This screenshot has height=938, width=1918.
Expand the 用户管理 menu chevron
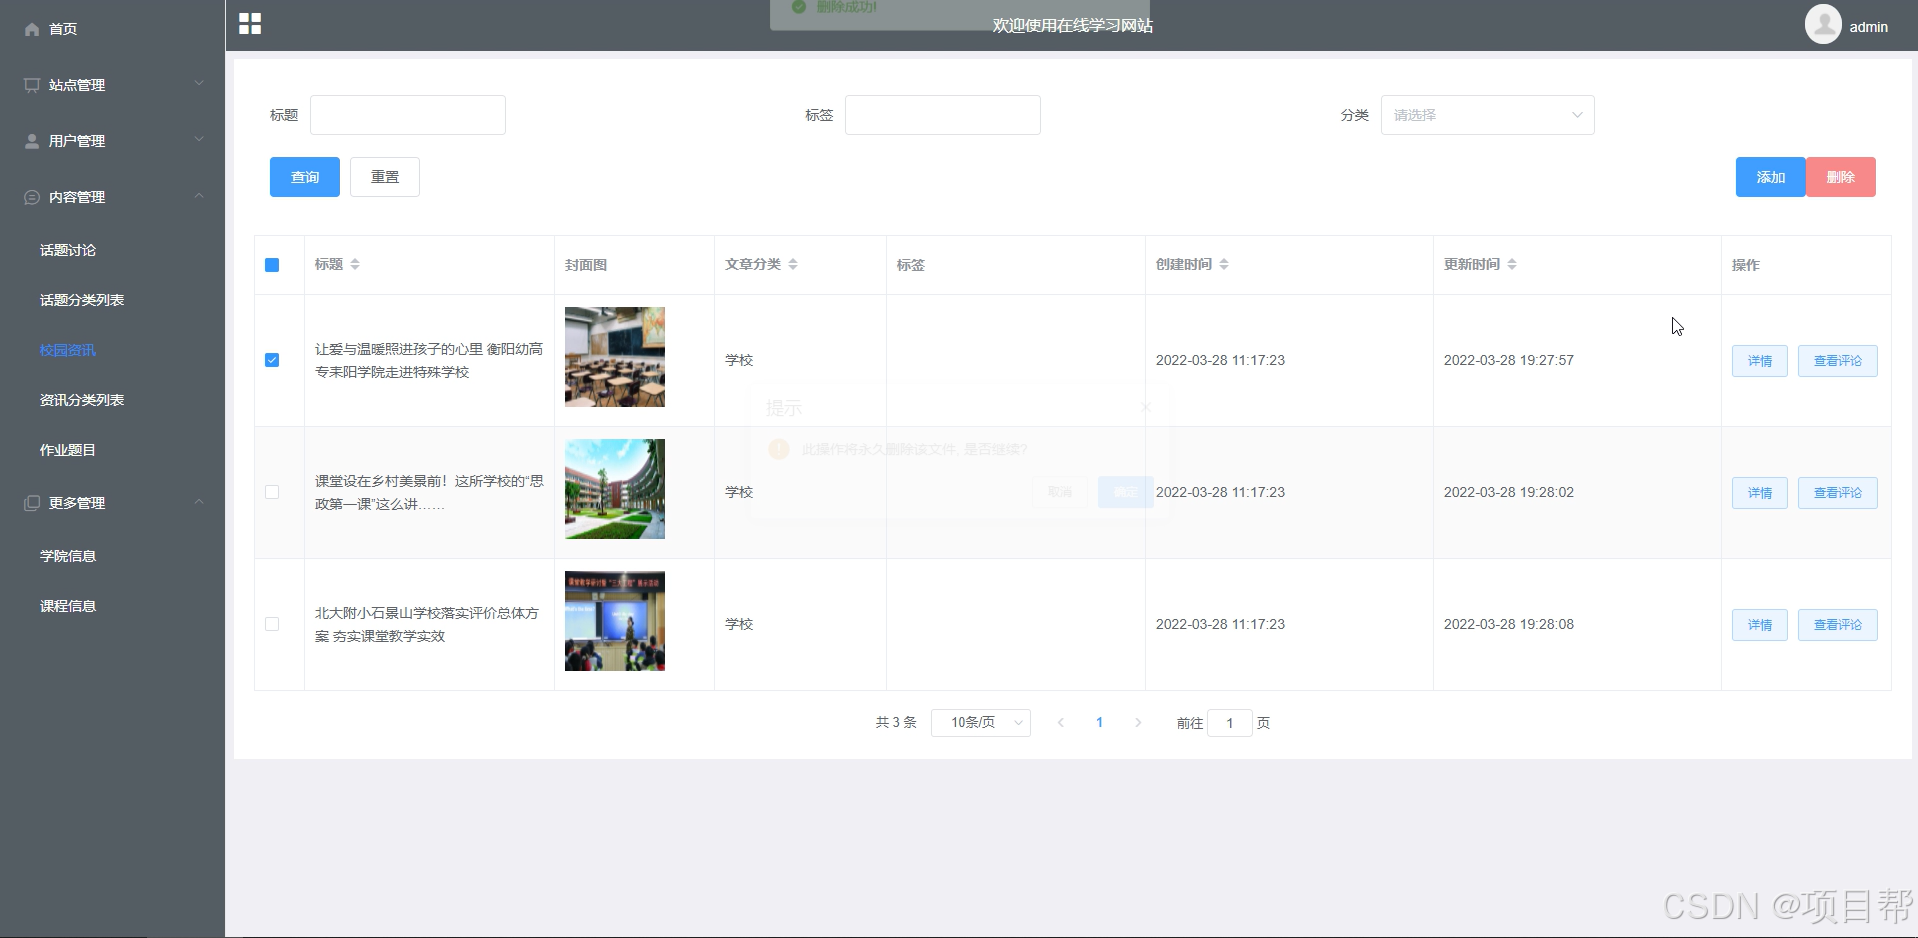pyautogui.click(x=199, y=139)
